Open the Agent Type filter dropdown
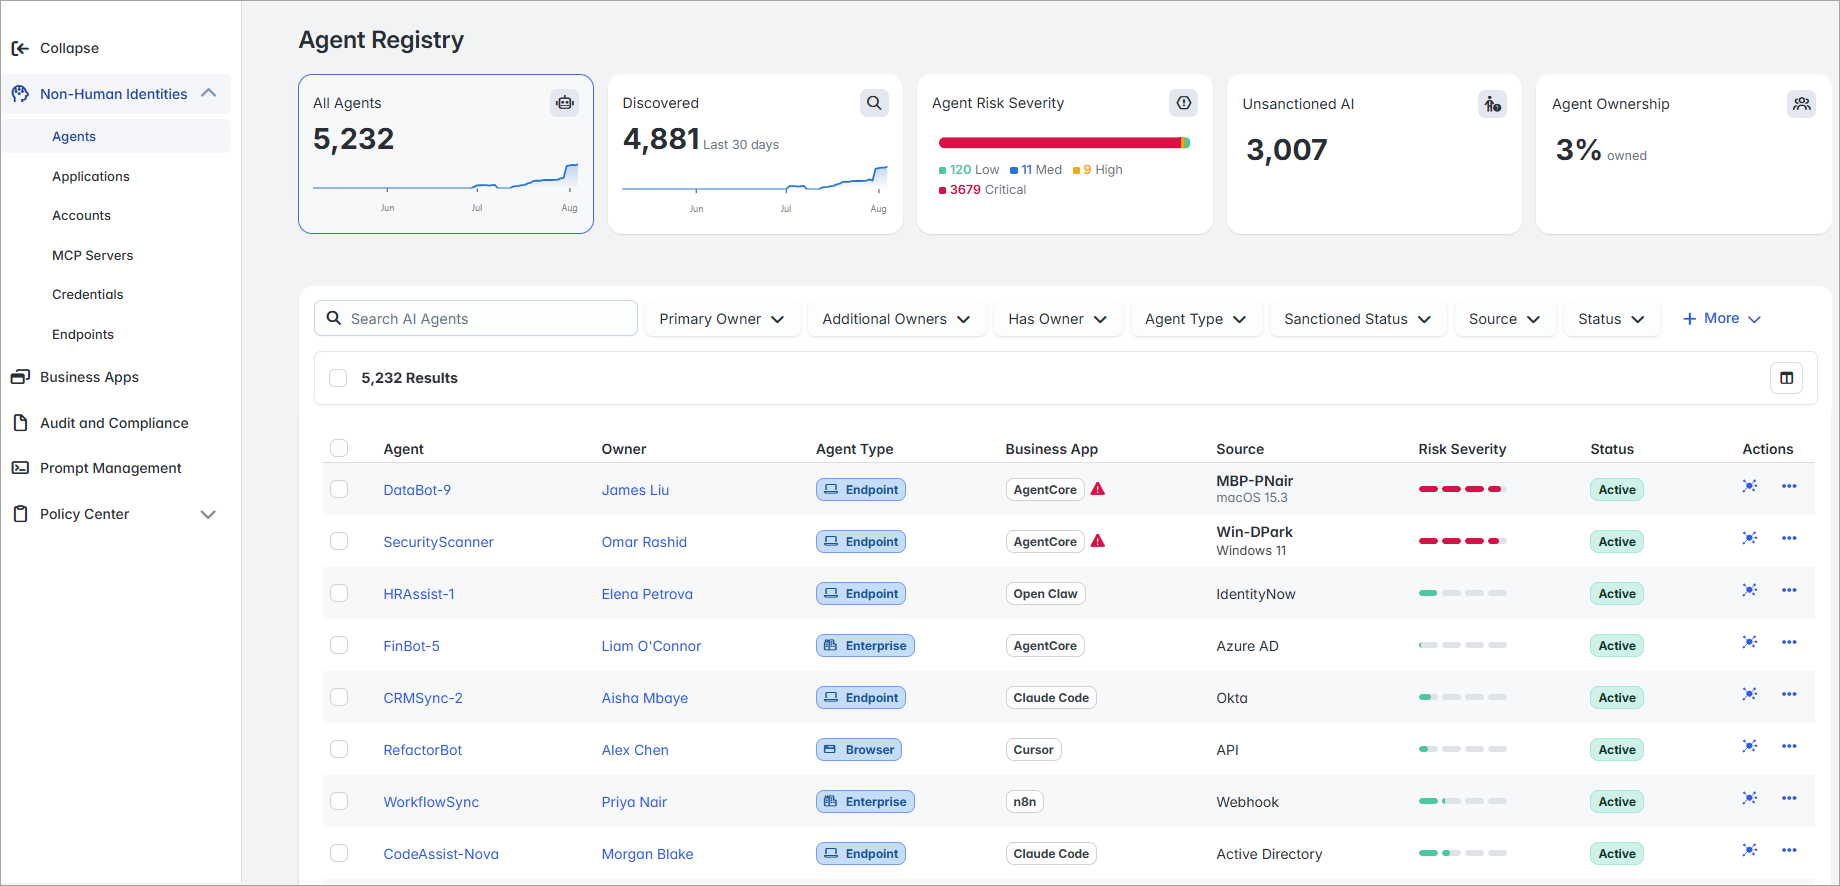Viewport: 1840px width, 886px height. (1196, 319)
